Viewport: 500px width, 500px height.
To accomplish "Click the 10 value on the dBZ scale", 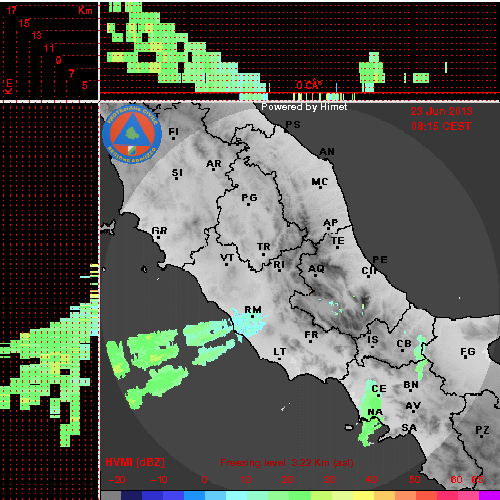I will 246,480.
